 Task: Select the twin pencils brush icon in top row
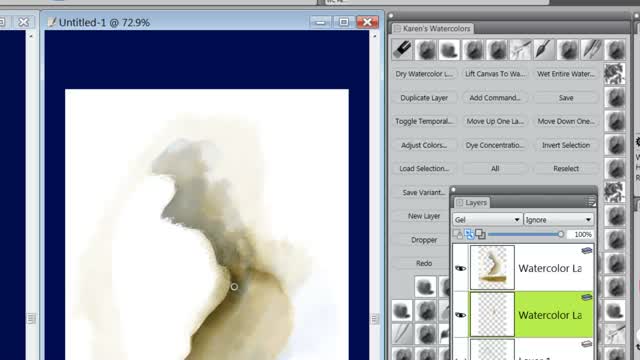[591, 50]
